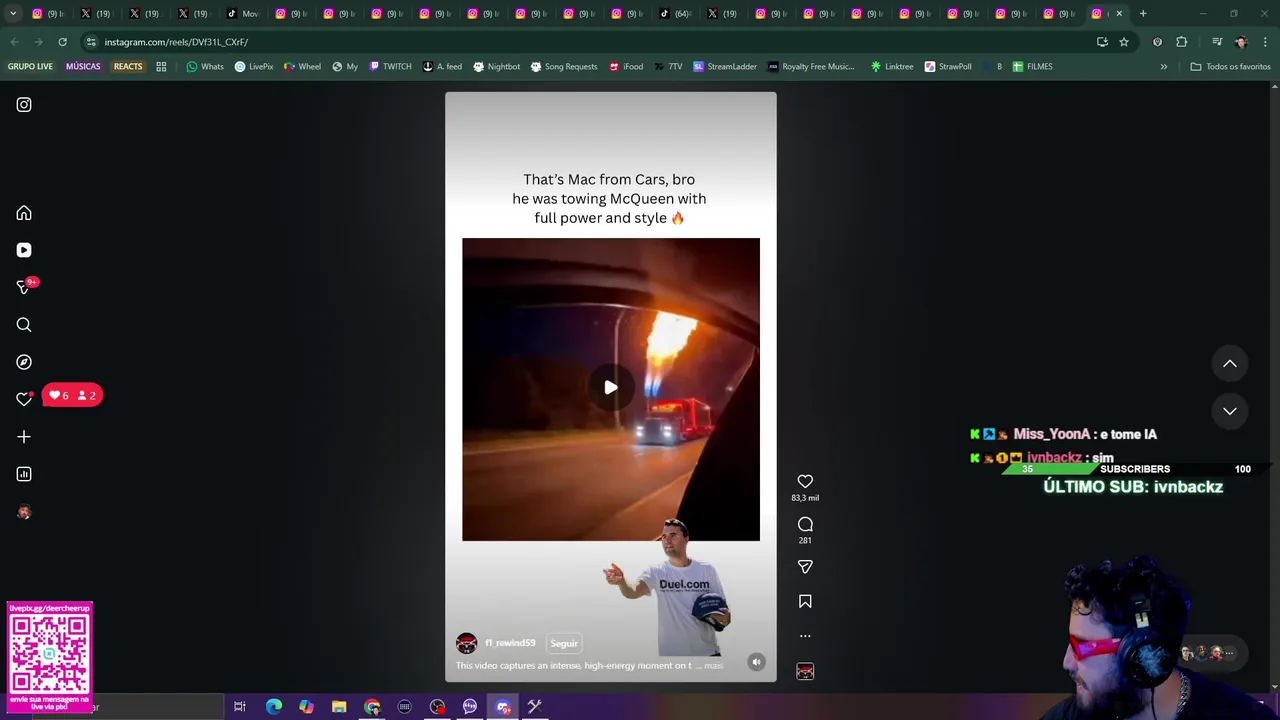Save the reel with the bookmark icon

[805, 601]
